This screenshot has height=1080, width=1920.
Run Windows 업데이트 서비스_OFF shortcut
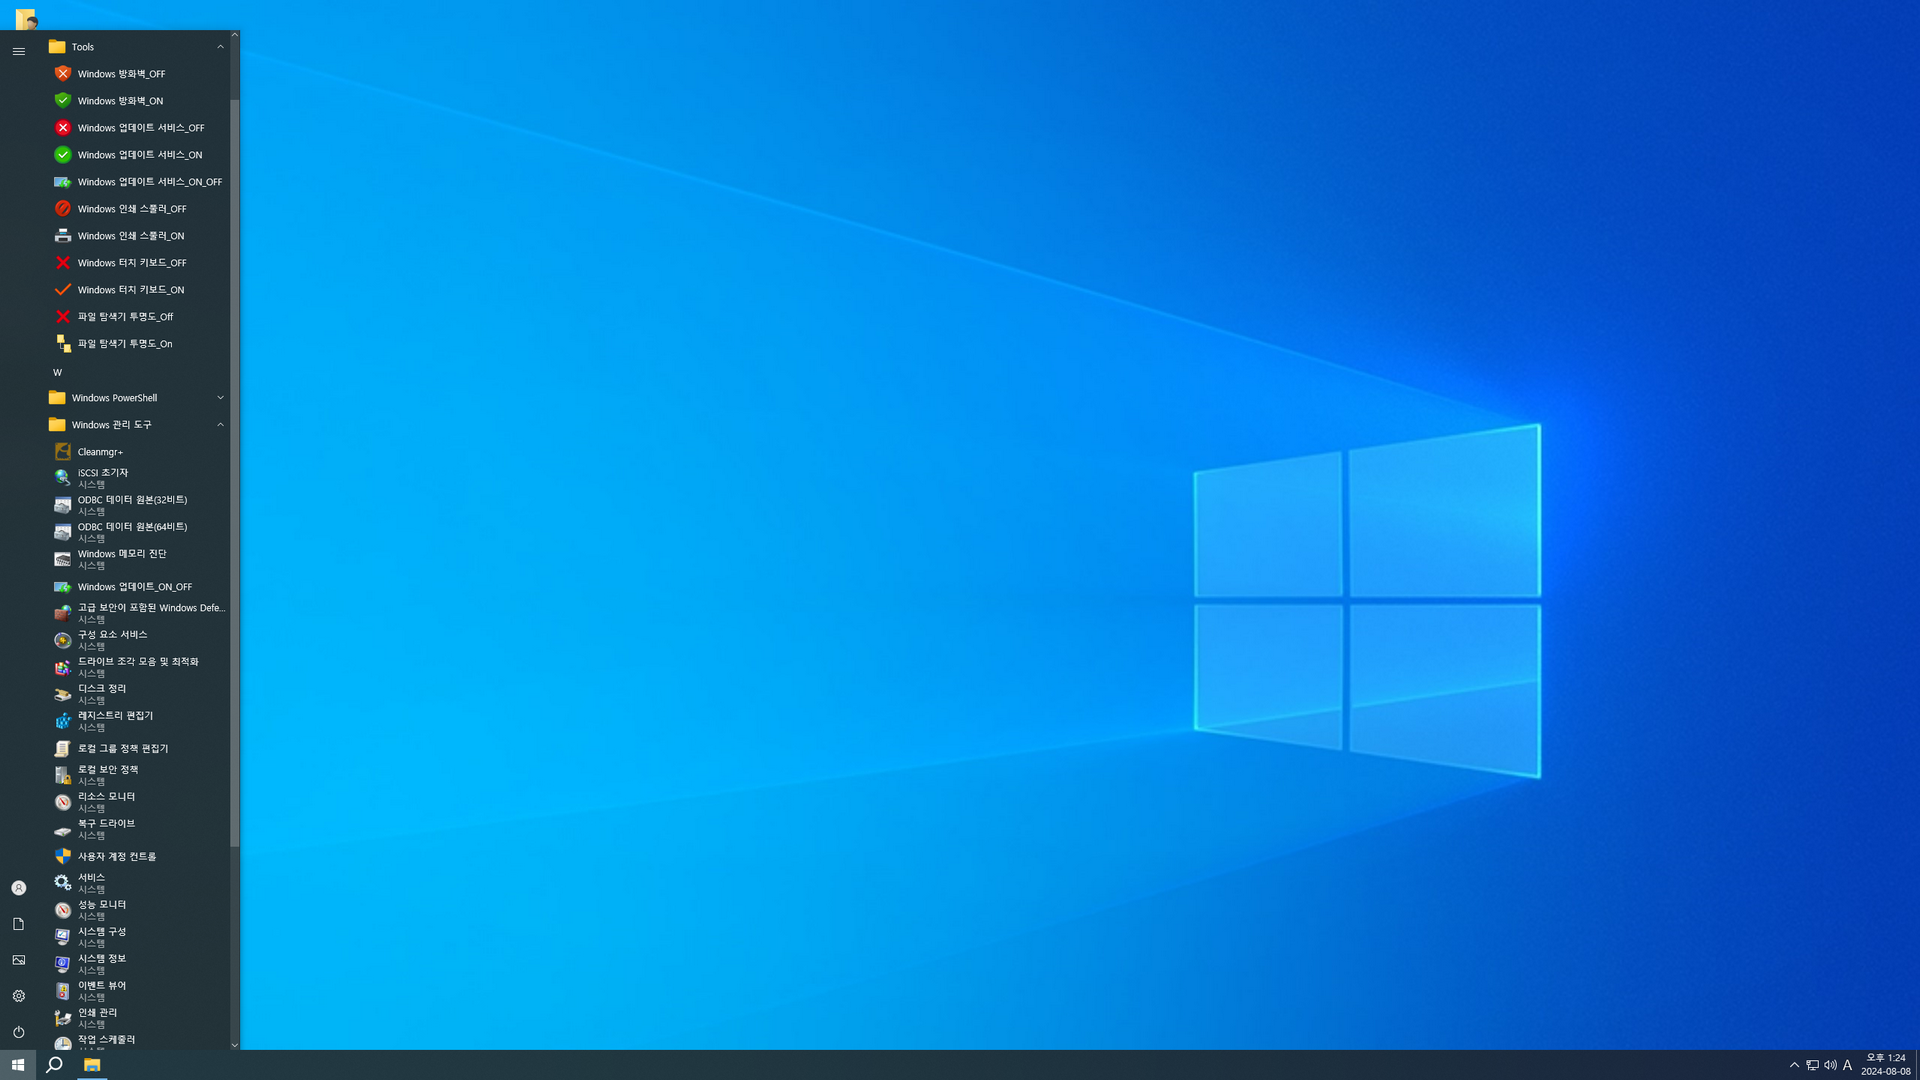140,128
